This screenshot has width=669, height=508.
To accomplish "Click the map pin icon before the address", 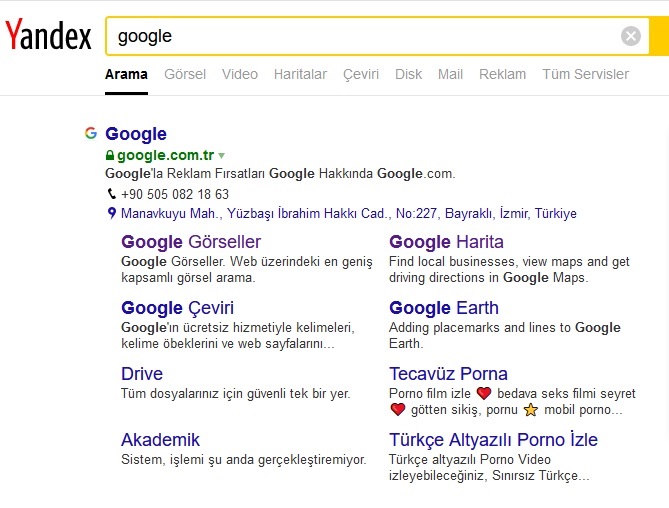I will click(x=111, y=213).
